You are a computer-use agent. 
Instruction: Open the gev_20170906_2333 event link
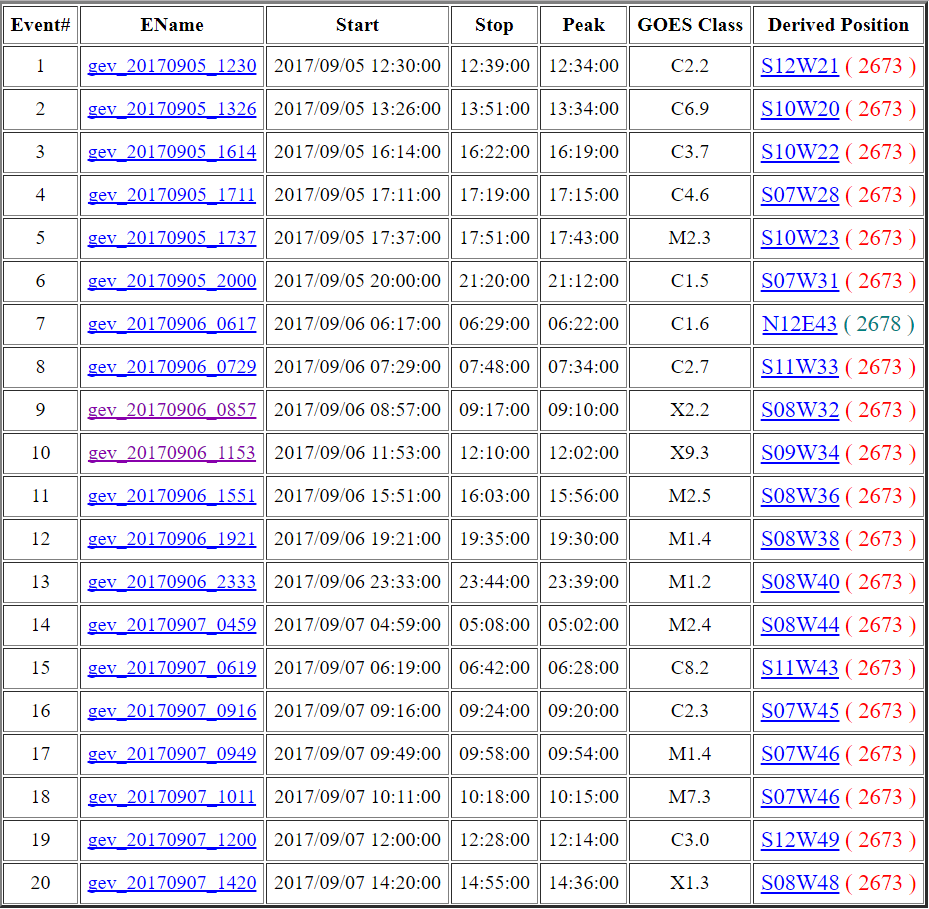click(172, 581)
